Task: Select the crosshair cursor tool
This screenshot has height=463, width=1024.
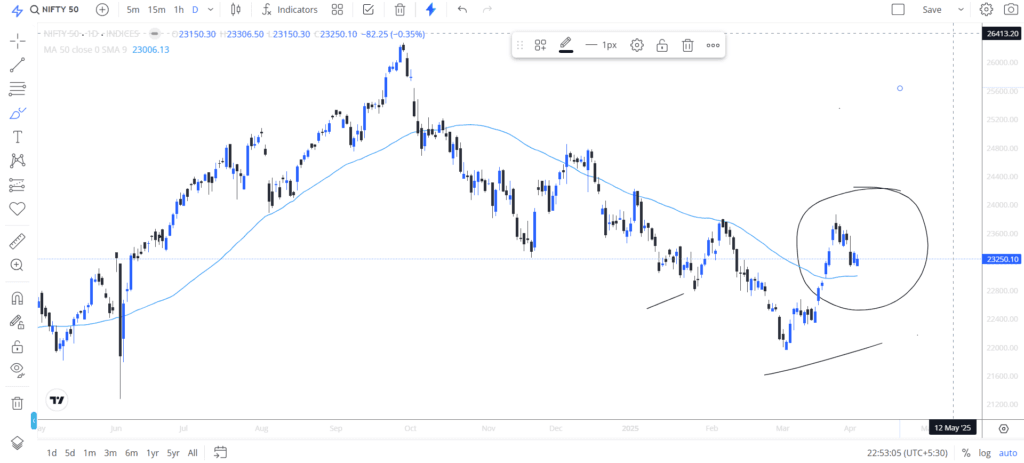Action: coord(18,41)
